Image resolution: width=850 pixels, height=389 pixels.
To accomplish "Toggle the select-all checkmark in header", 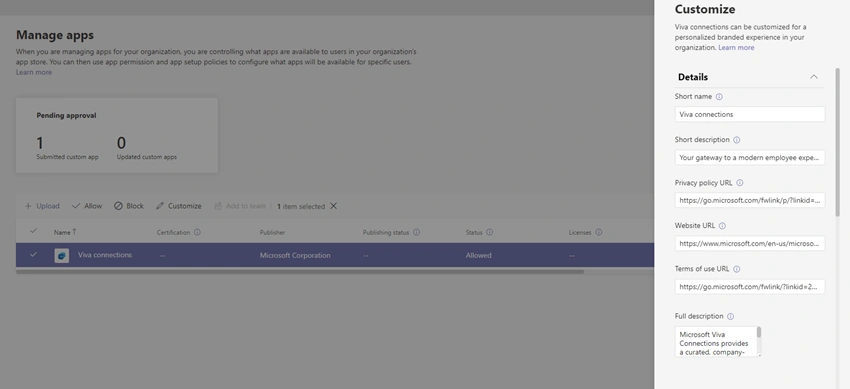I will 33,231.
